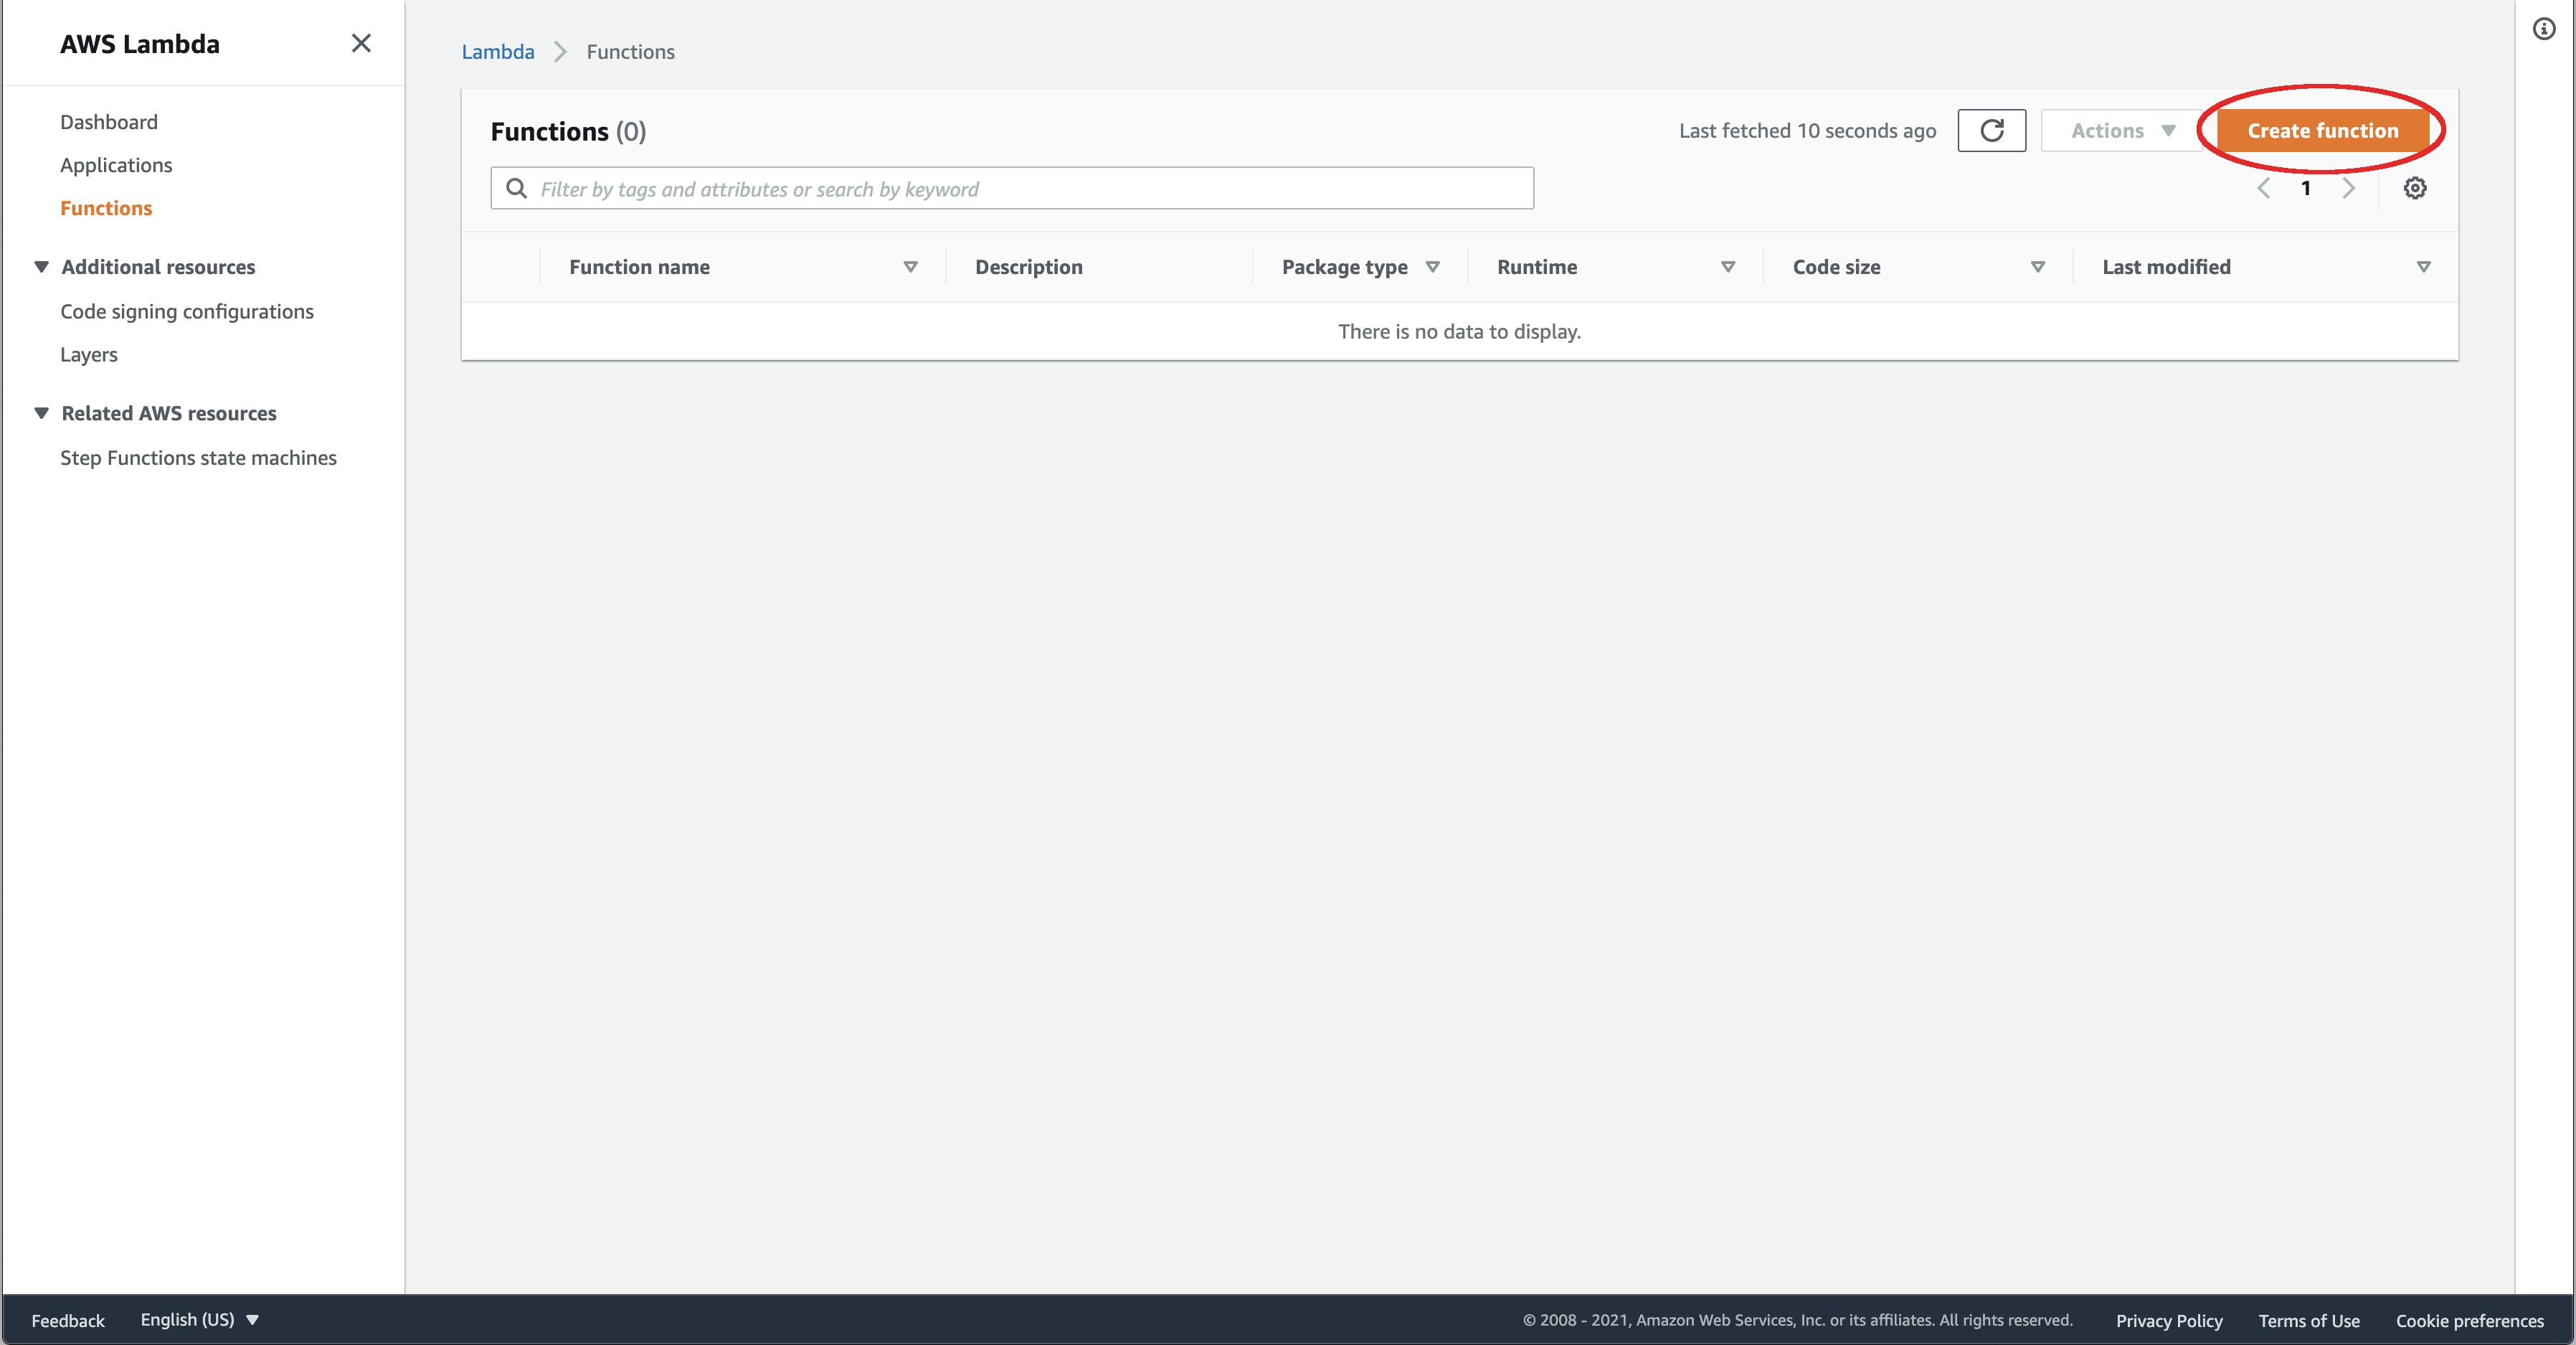Go to next page of functions
The width and height of the screenshot is (2576, 1345).
[2349, 188]
